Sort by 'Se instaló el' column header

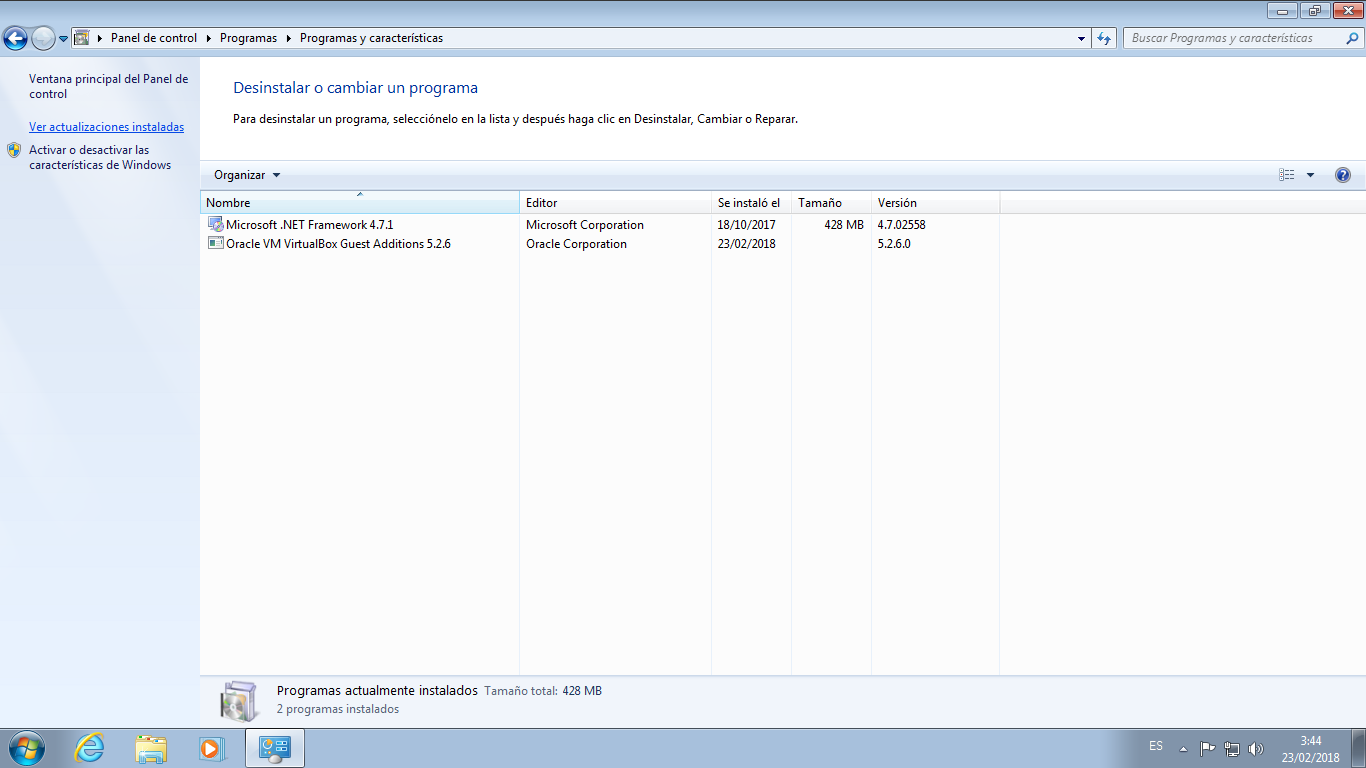pyautogui.click(x=751, y=203)
